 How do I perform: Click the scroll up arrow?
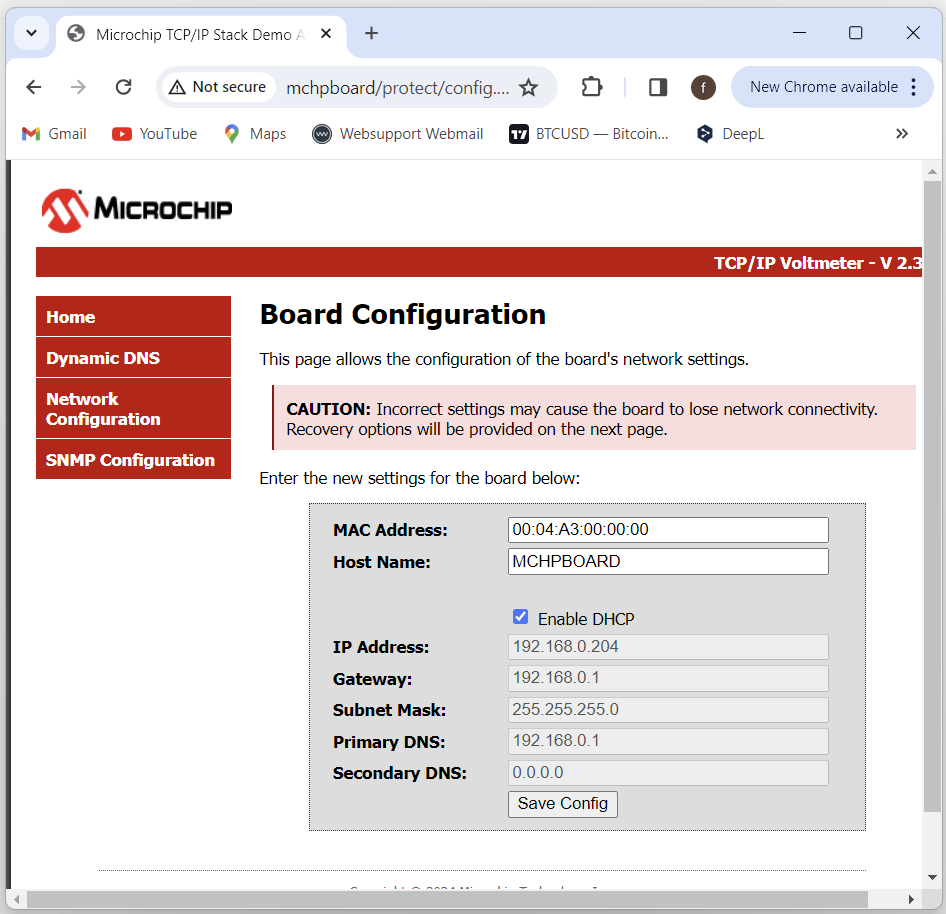tap(932, 171)
